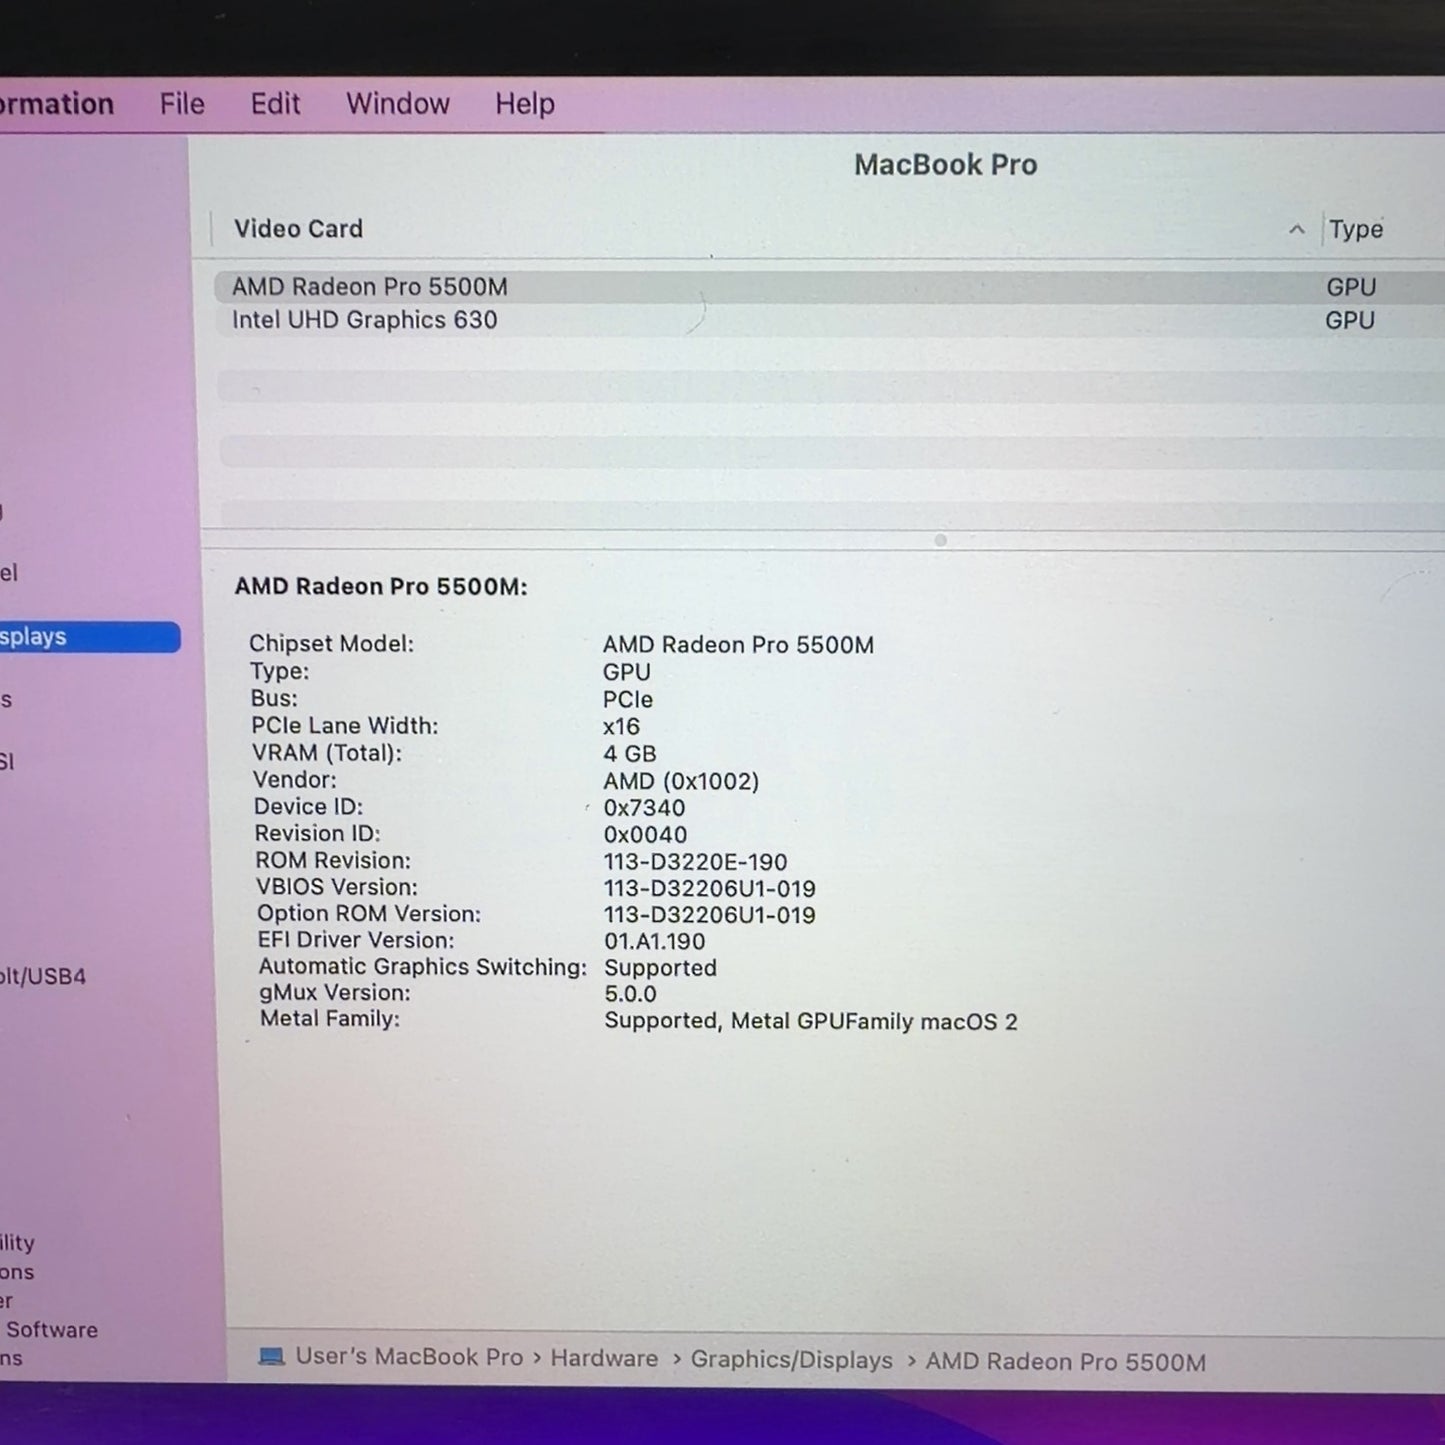Click AMD Radeon Pro 5500M in path bar
This screenshot has height=1445, width=1445.
pyautogui.click(x=1065, y=1362)
